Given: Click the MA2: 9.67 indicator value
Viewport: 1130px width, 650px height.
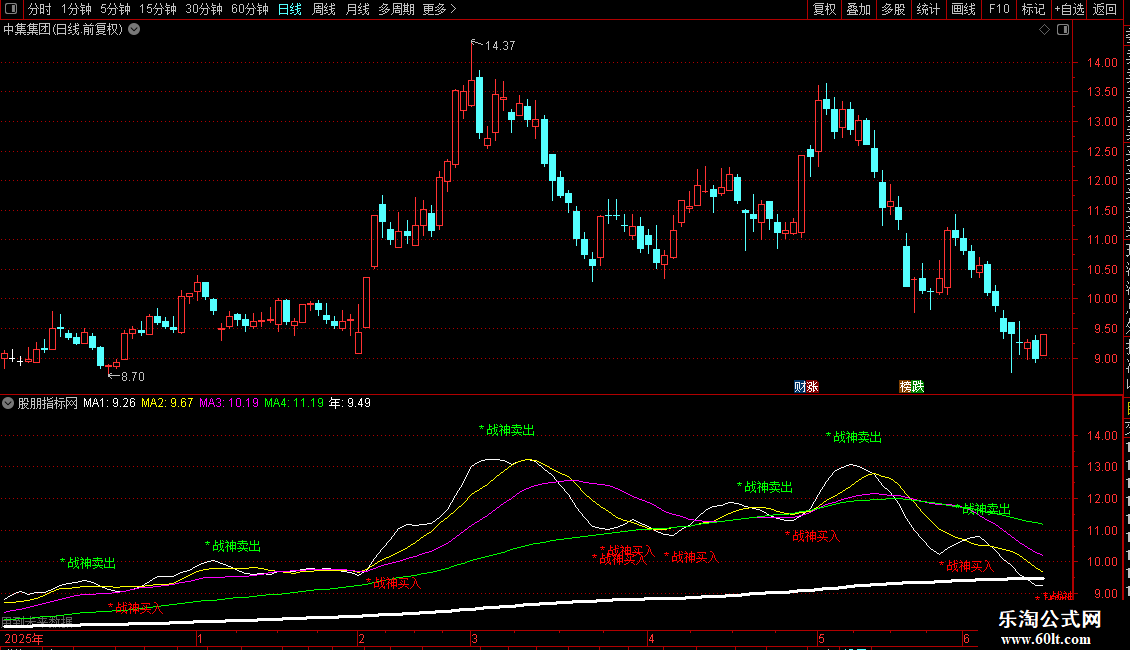Looking at the screenshot, I should coord(167,403).
